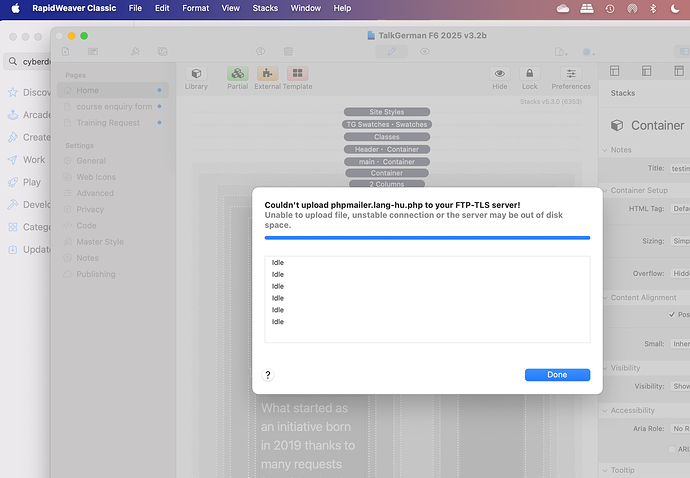The width and height of the screenshot is (690, 478).
Task: Switch to Edit mode with pencil icon
Action: tap(391, 51)
